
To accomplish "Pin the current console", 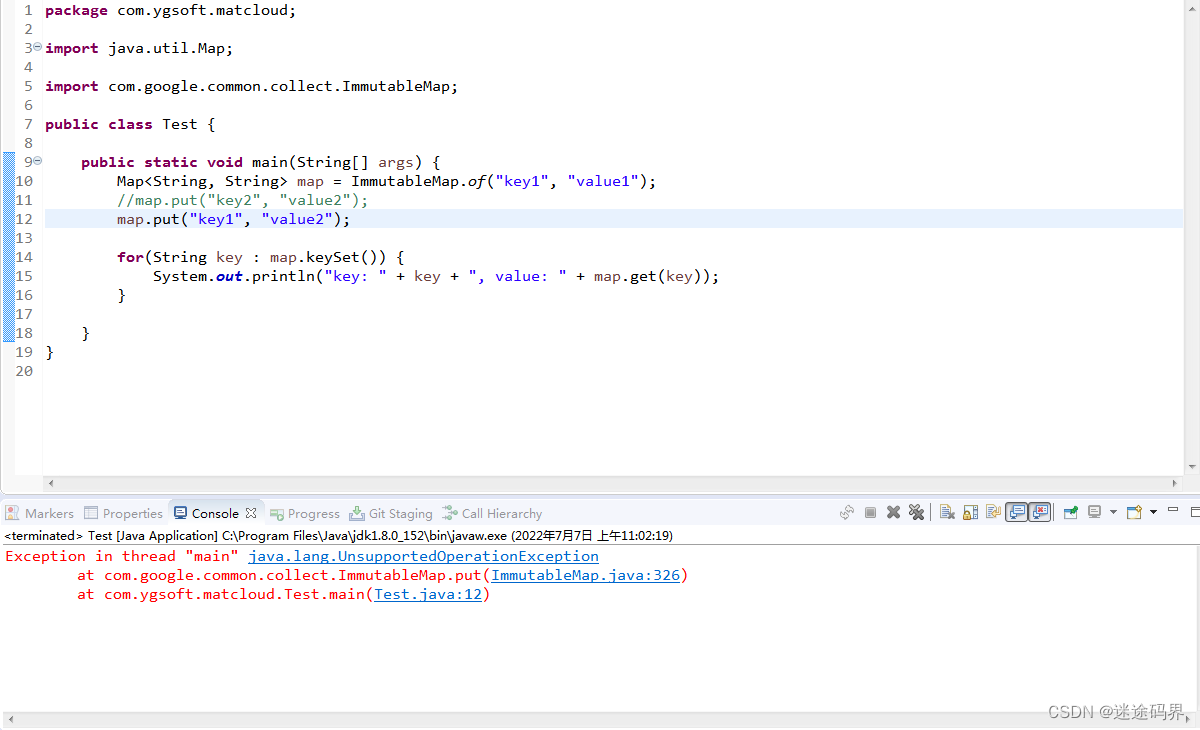I will [1071, 512].
